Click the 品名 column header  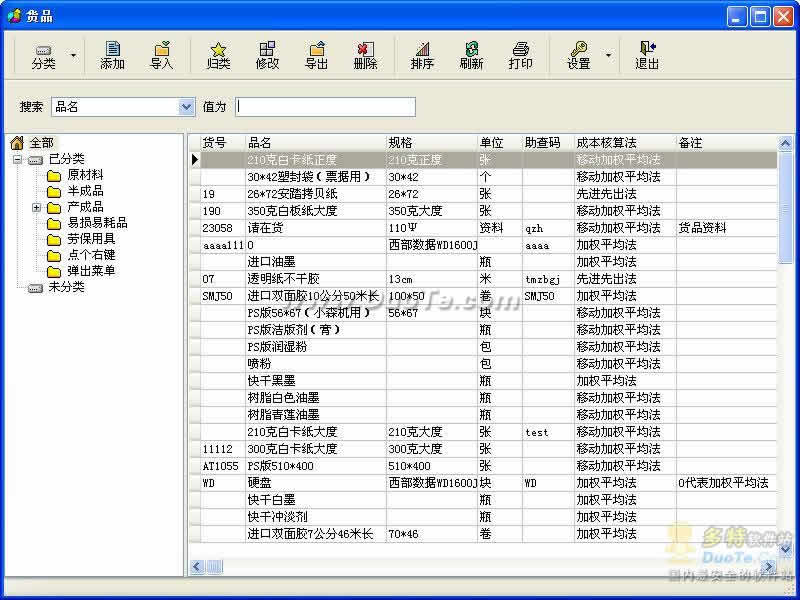[316, 143]
